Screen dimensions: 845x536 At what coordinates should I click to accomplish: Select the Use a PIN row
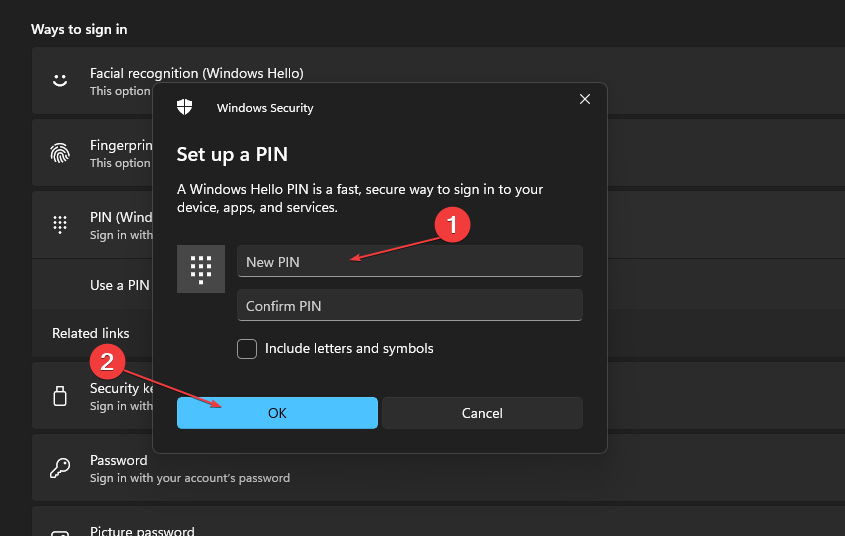119,285
